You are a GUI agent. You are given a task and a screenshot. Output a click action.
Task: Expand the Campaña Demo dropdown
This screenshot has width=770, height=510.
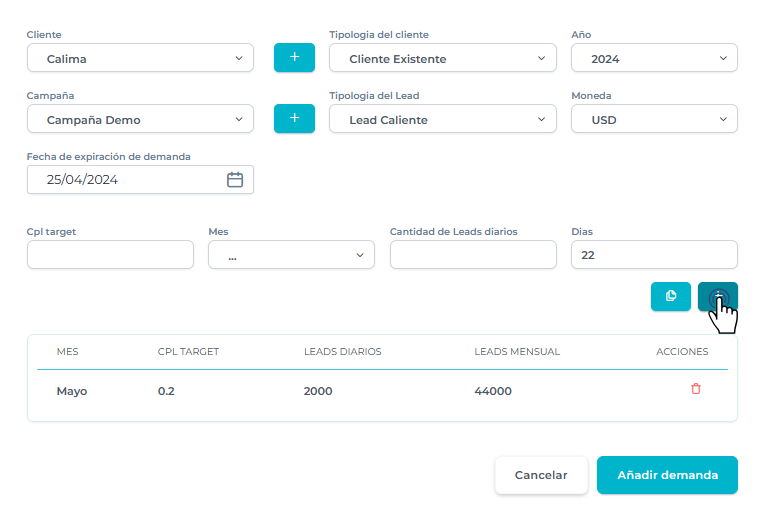click(140, 119)
